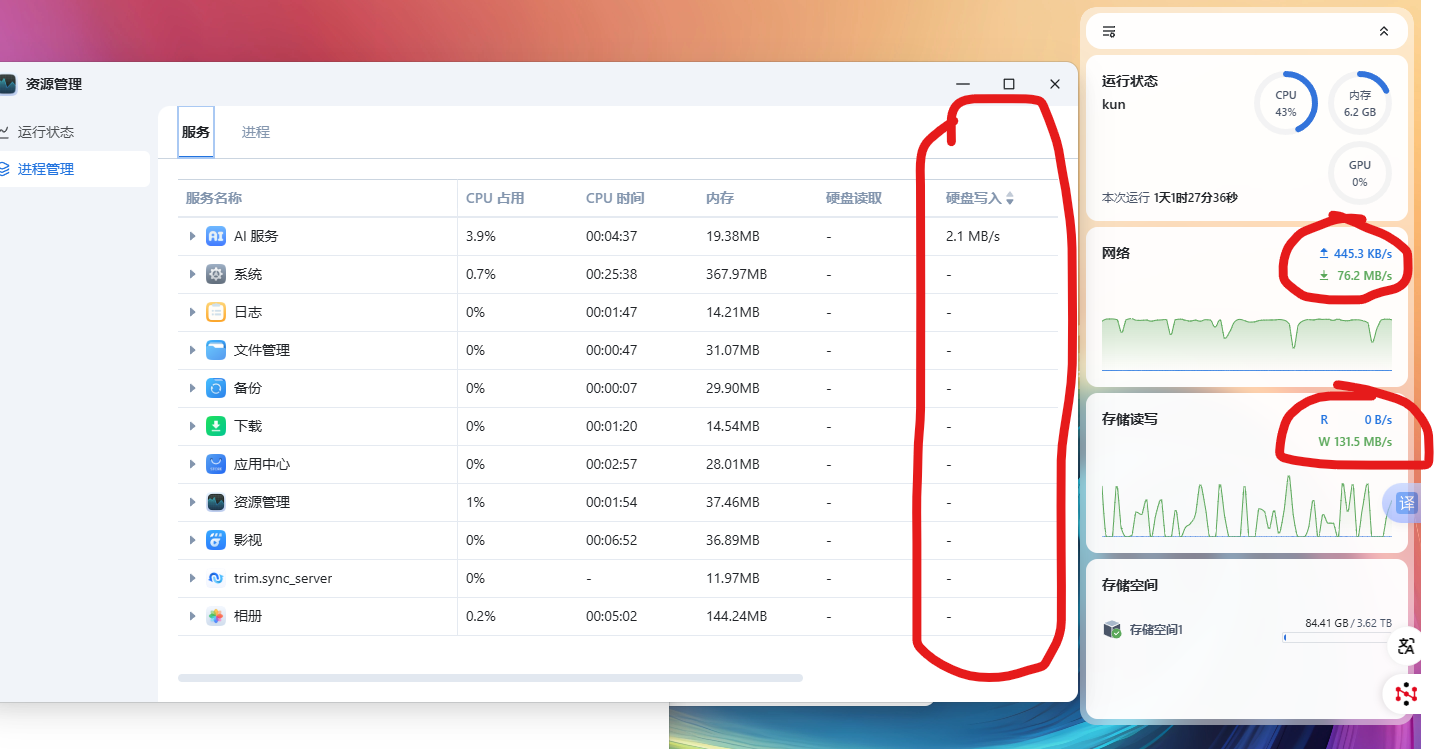The width and height of the screenshot is (1435, 749).
Task: Click the 网络 traffic chart
Action: coord(1247,343)
